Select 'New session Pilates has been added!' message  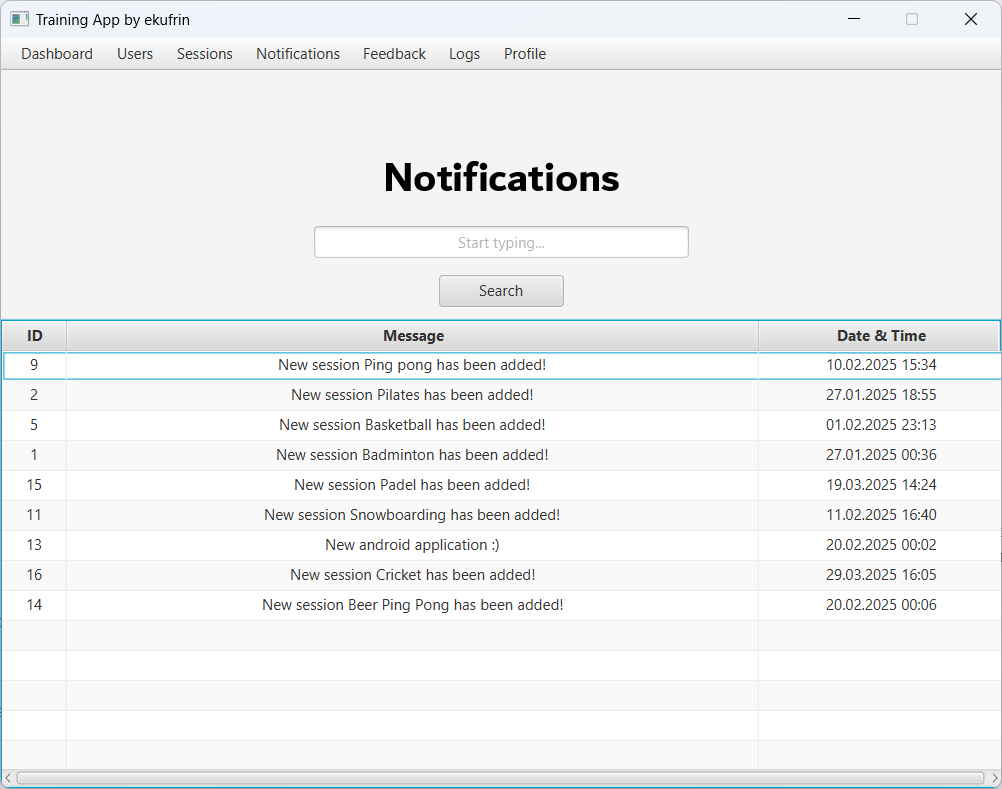click(412, 395)
